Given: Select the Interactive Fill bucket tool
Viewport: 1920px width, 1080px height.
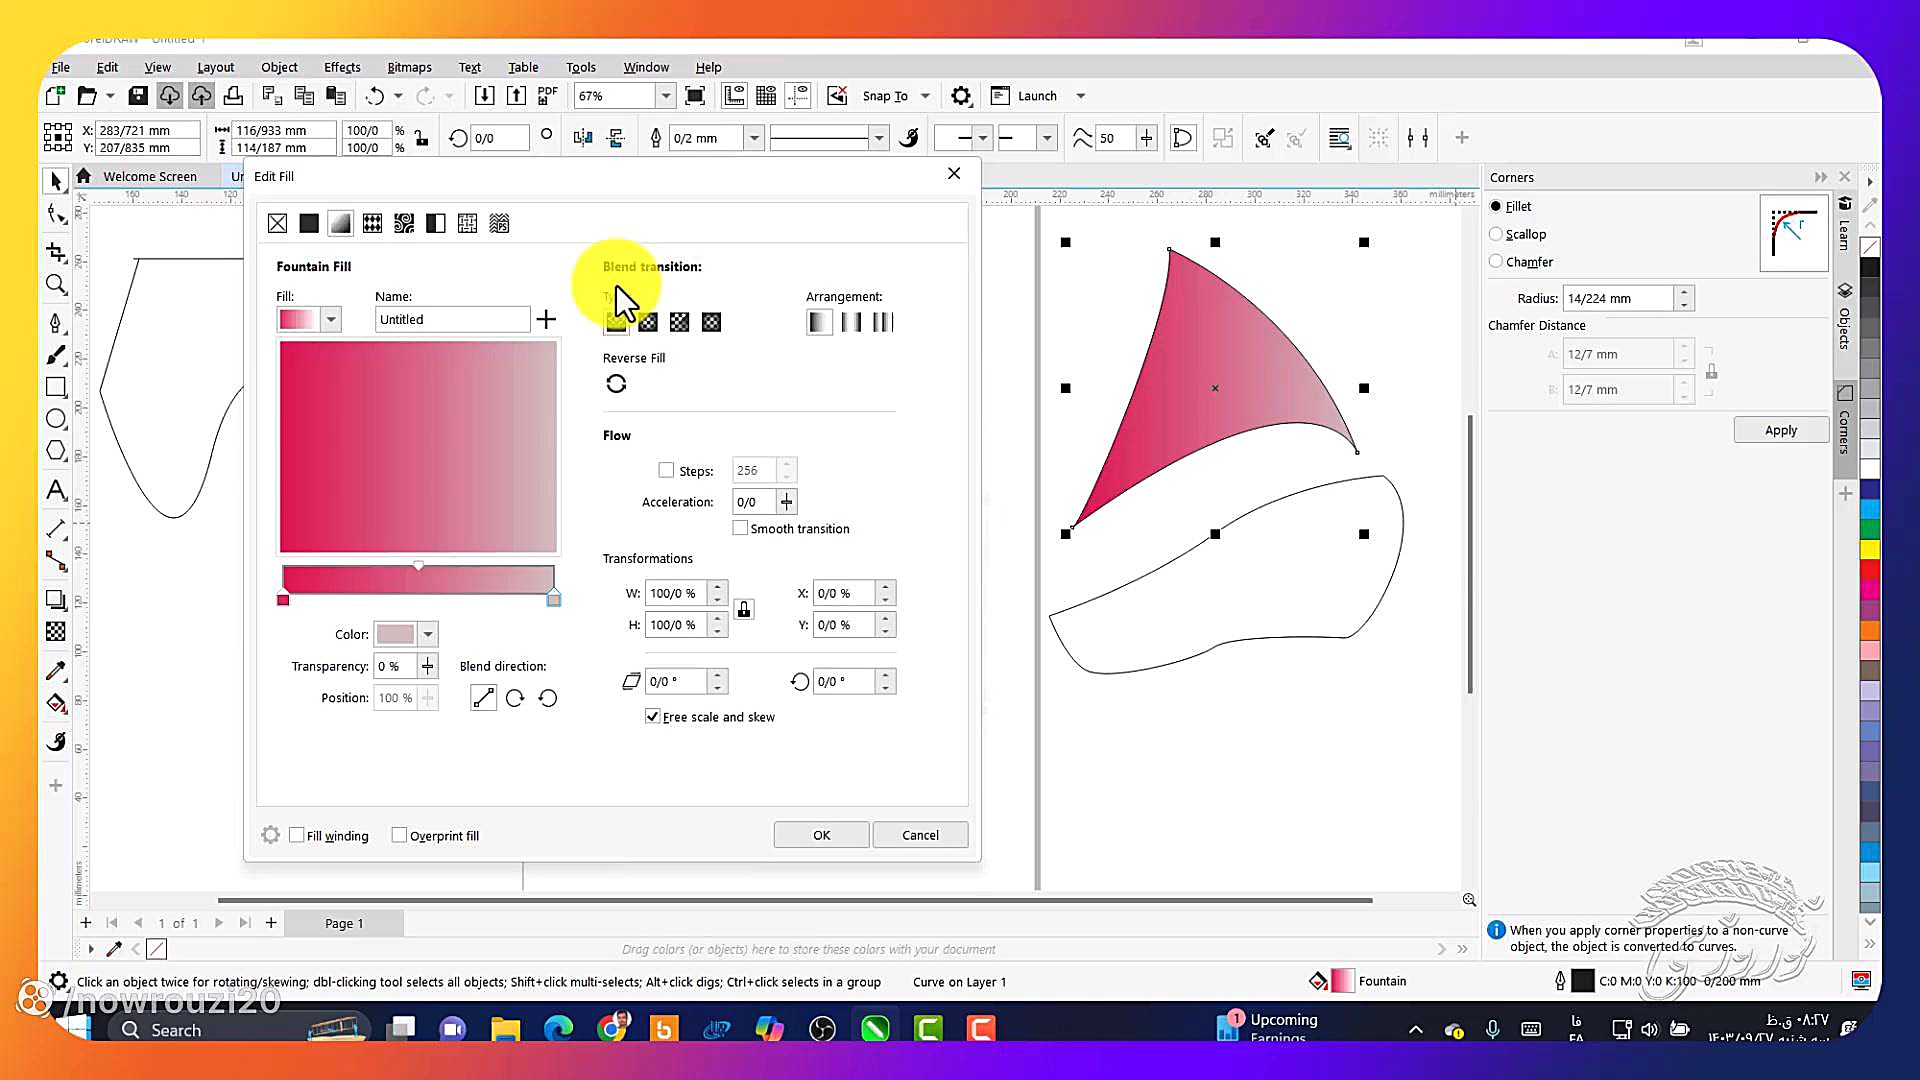Looking at the screenshot, I should pos(56,704).
